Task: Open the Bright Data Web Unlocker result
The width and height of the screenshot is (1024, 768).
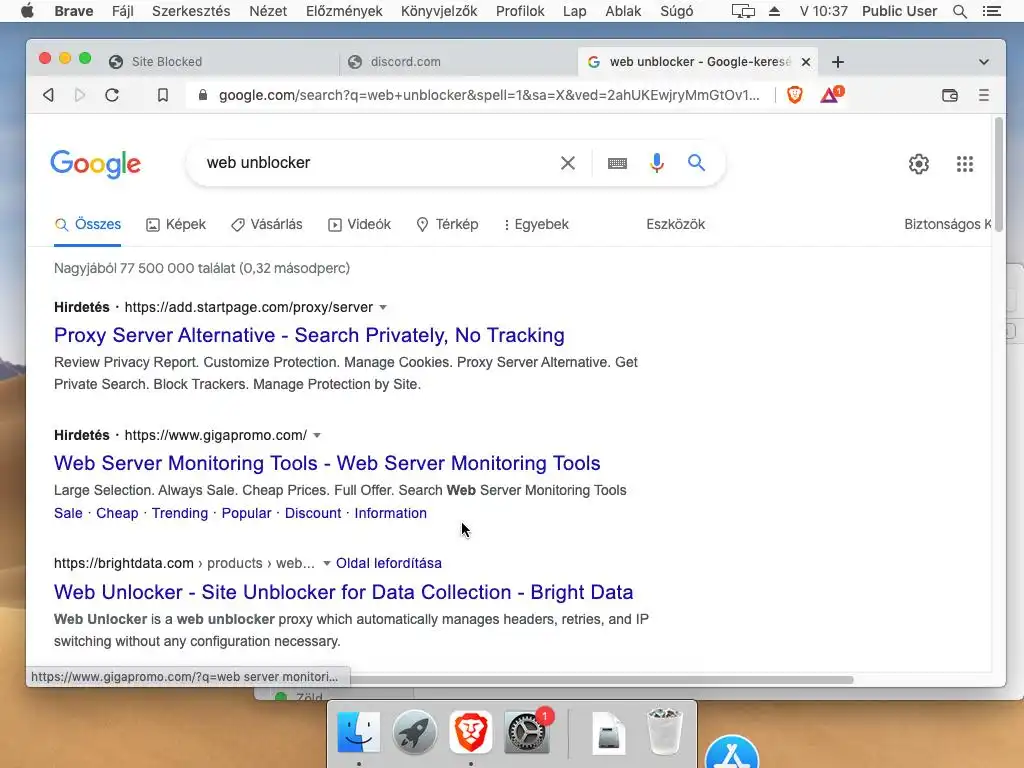Action: pyautogui.click(x=344, y=592)
